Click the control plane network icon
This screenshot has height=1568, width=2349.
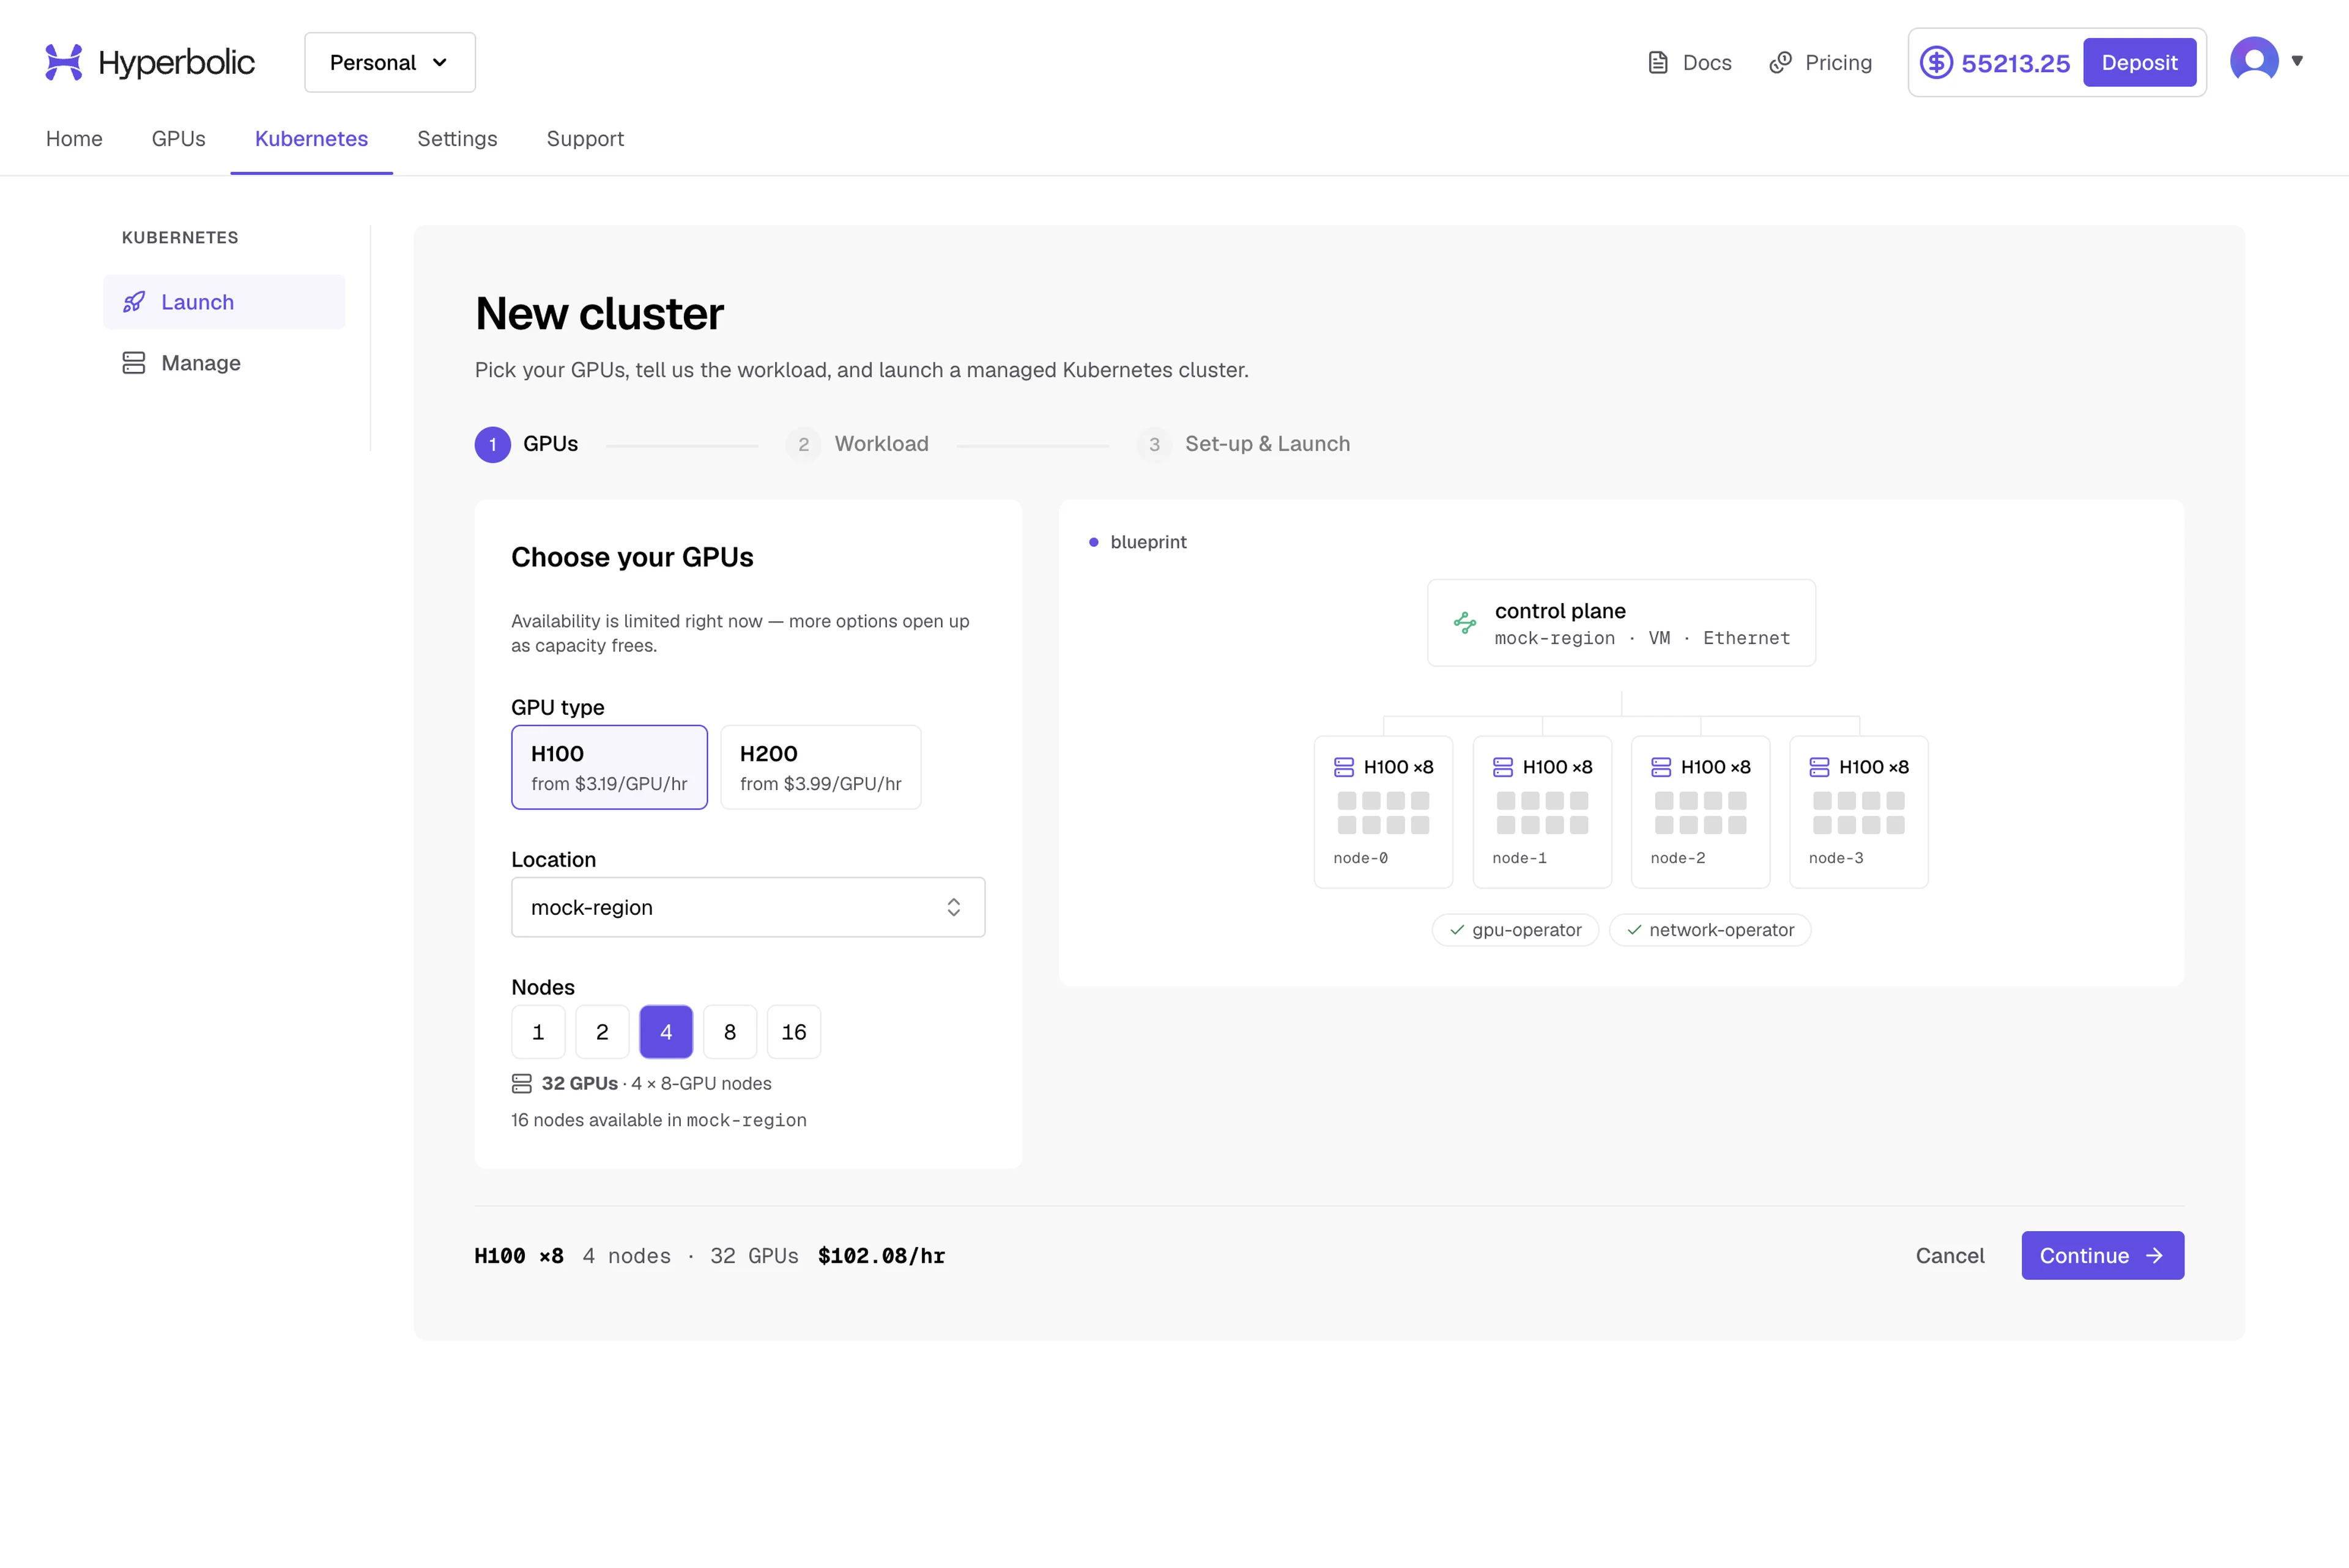(x=1465, y=623)
